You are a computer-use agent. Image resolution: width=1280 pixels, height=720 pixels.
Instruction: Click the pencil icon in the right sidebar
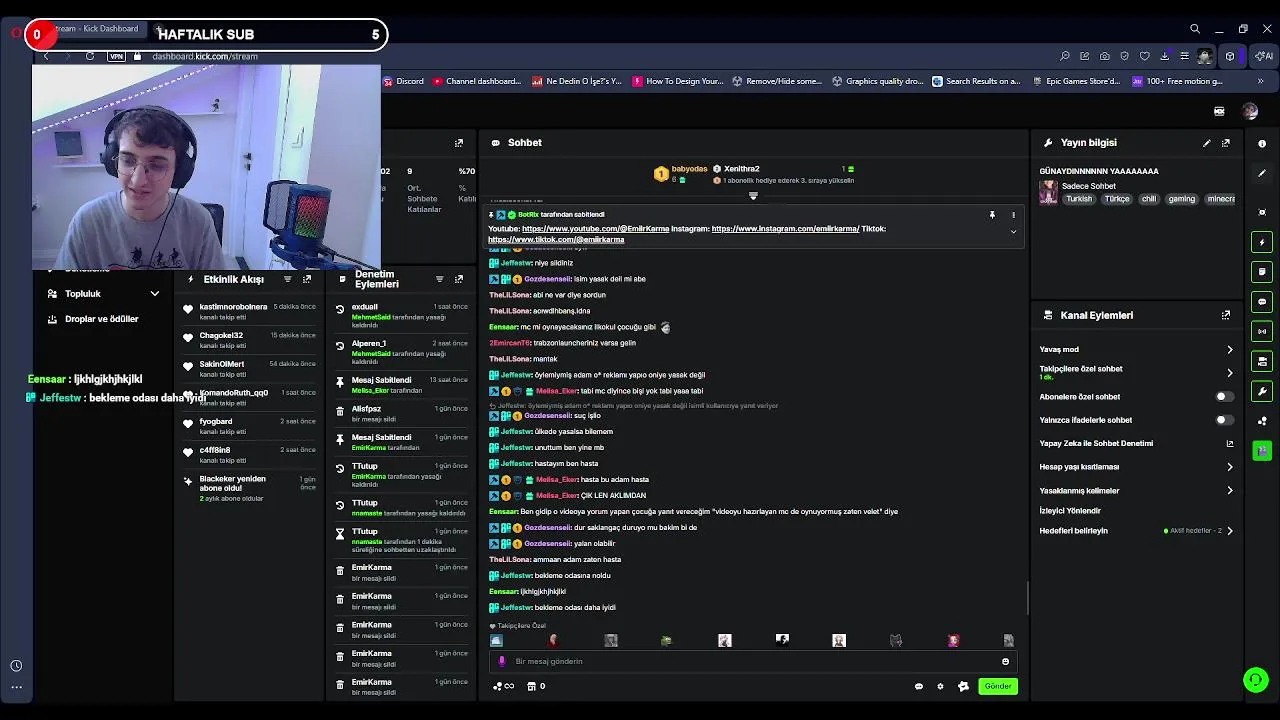1262,173
